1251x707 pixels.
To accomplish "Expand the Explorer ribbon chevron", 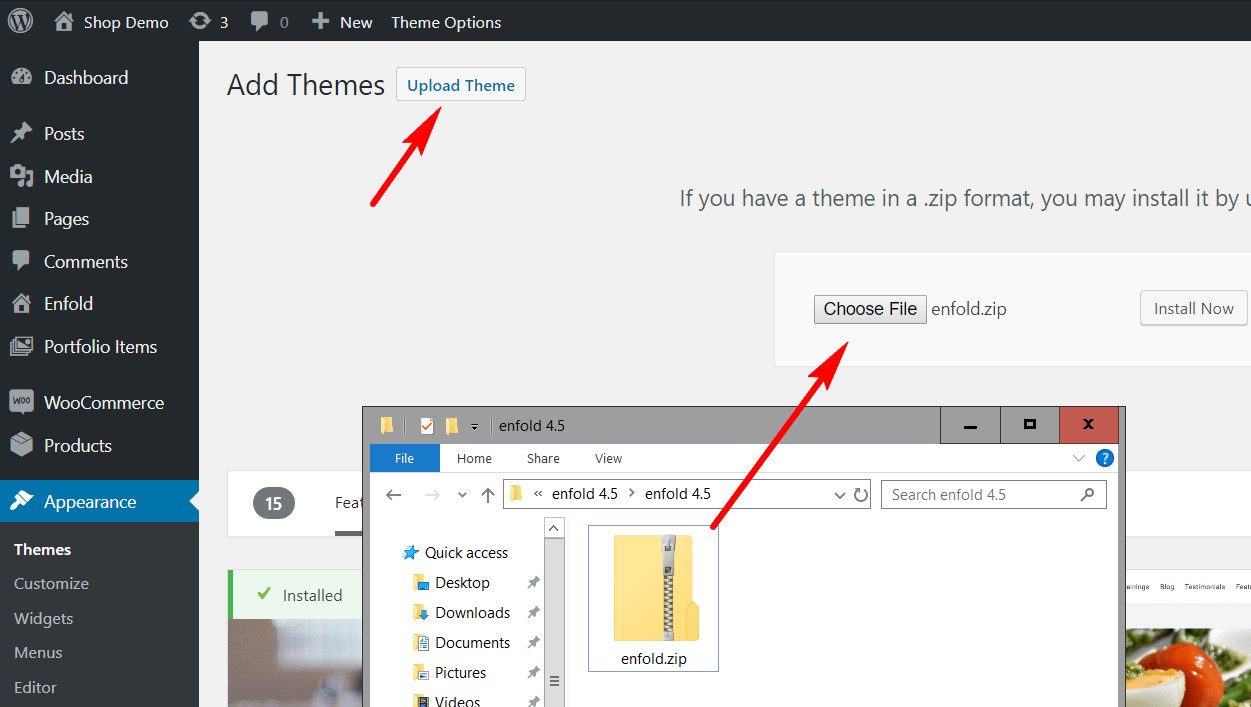I will pos(1079,458).
